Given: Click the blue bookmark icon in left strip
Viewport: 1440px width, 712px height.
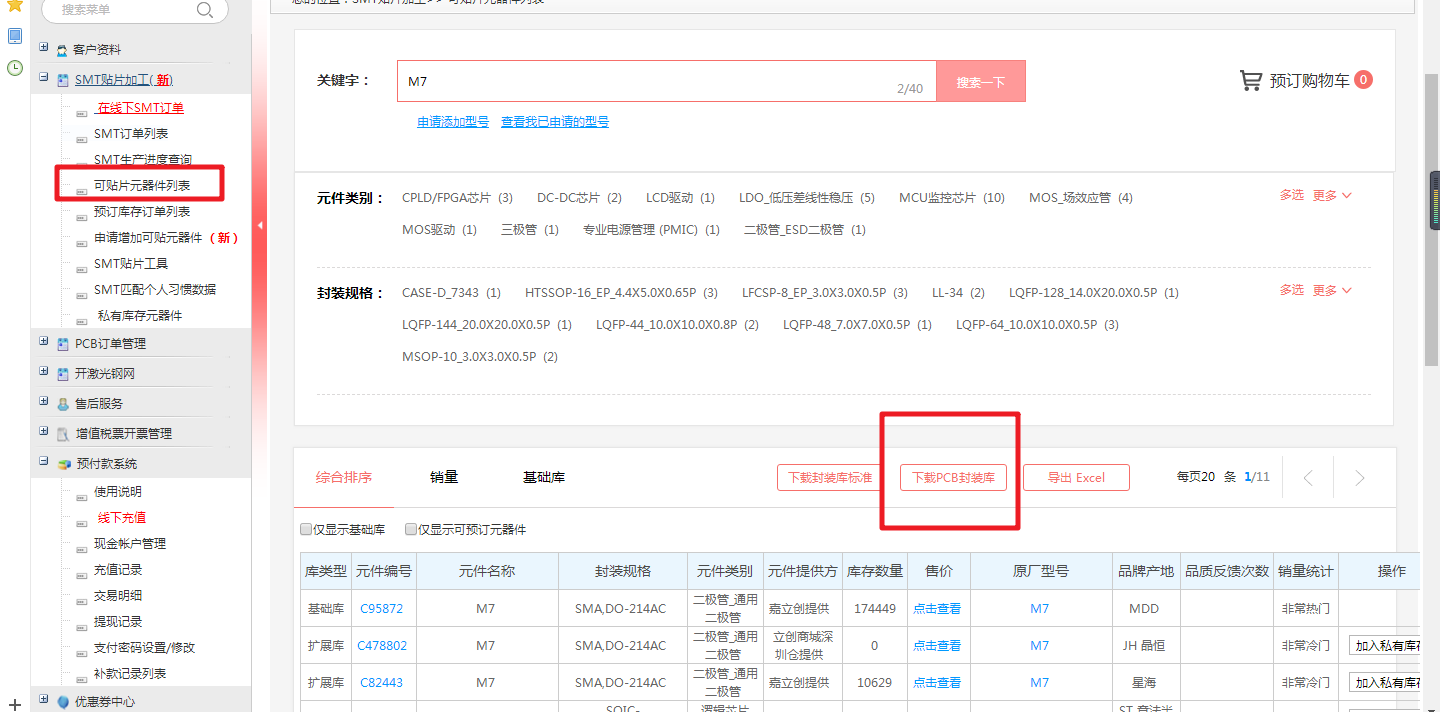Looking at the screenshot, I should [15, 36].
